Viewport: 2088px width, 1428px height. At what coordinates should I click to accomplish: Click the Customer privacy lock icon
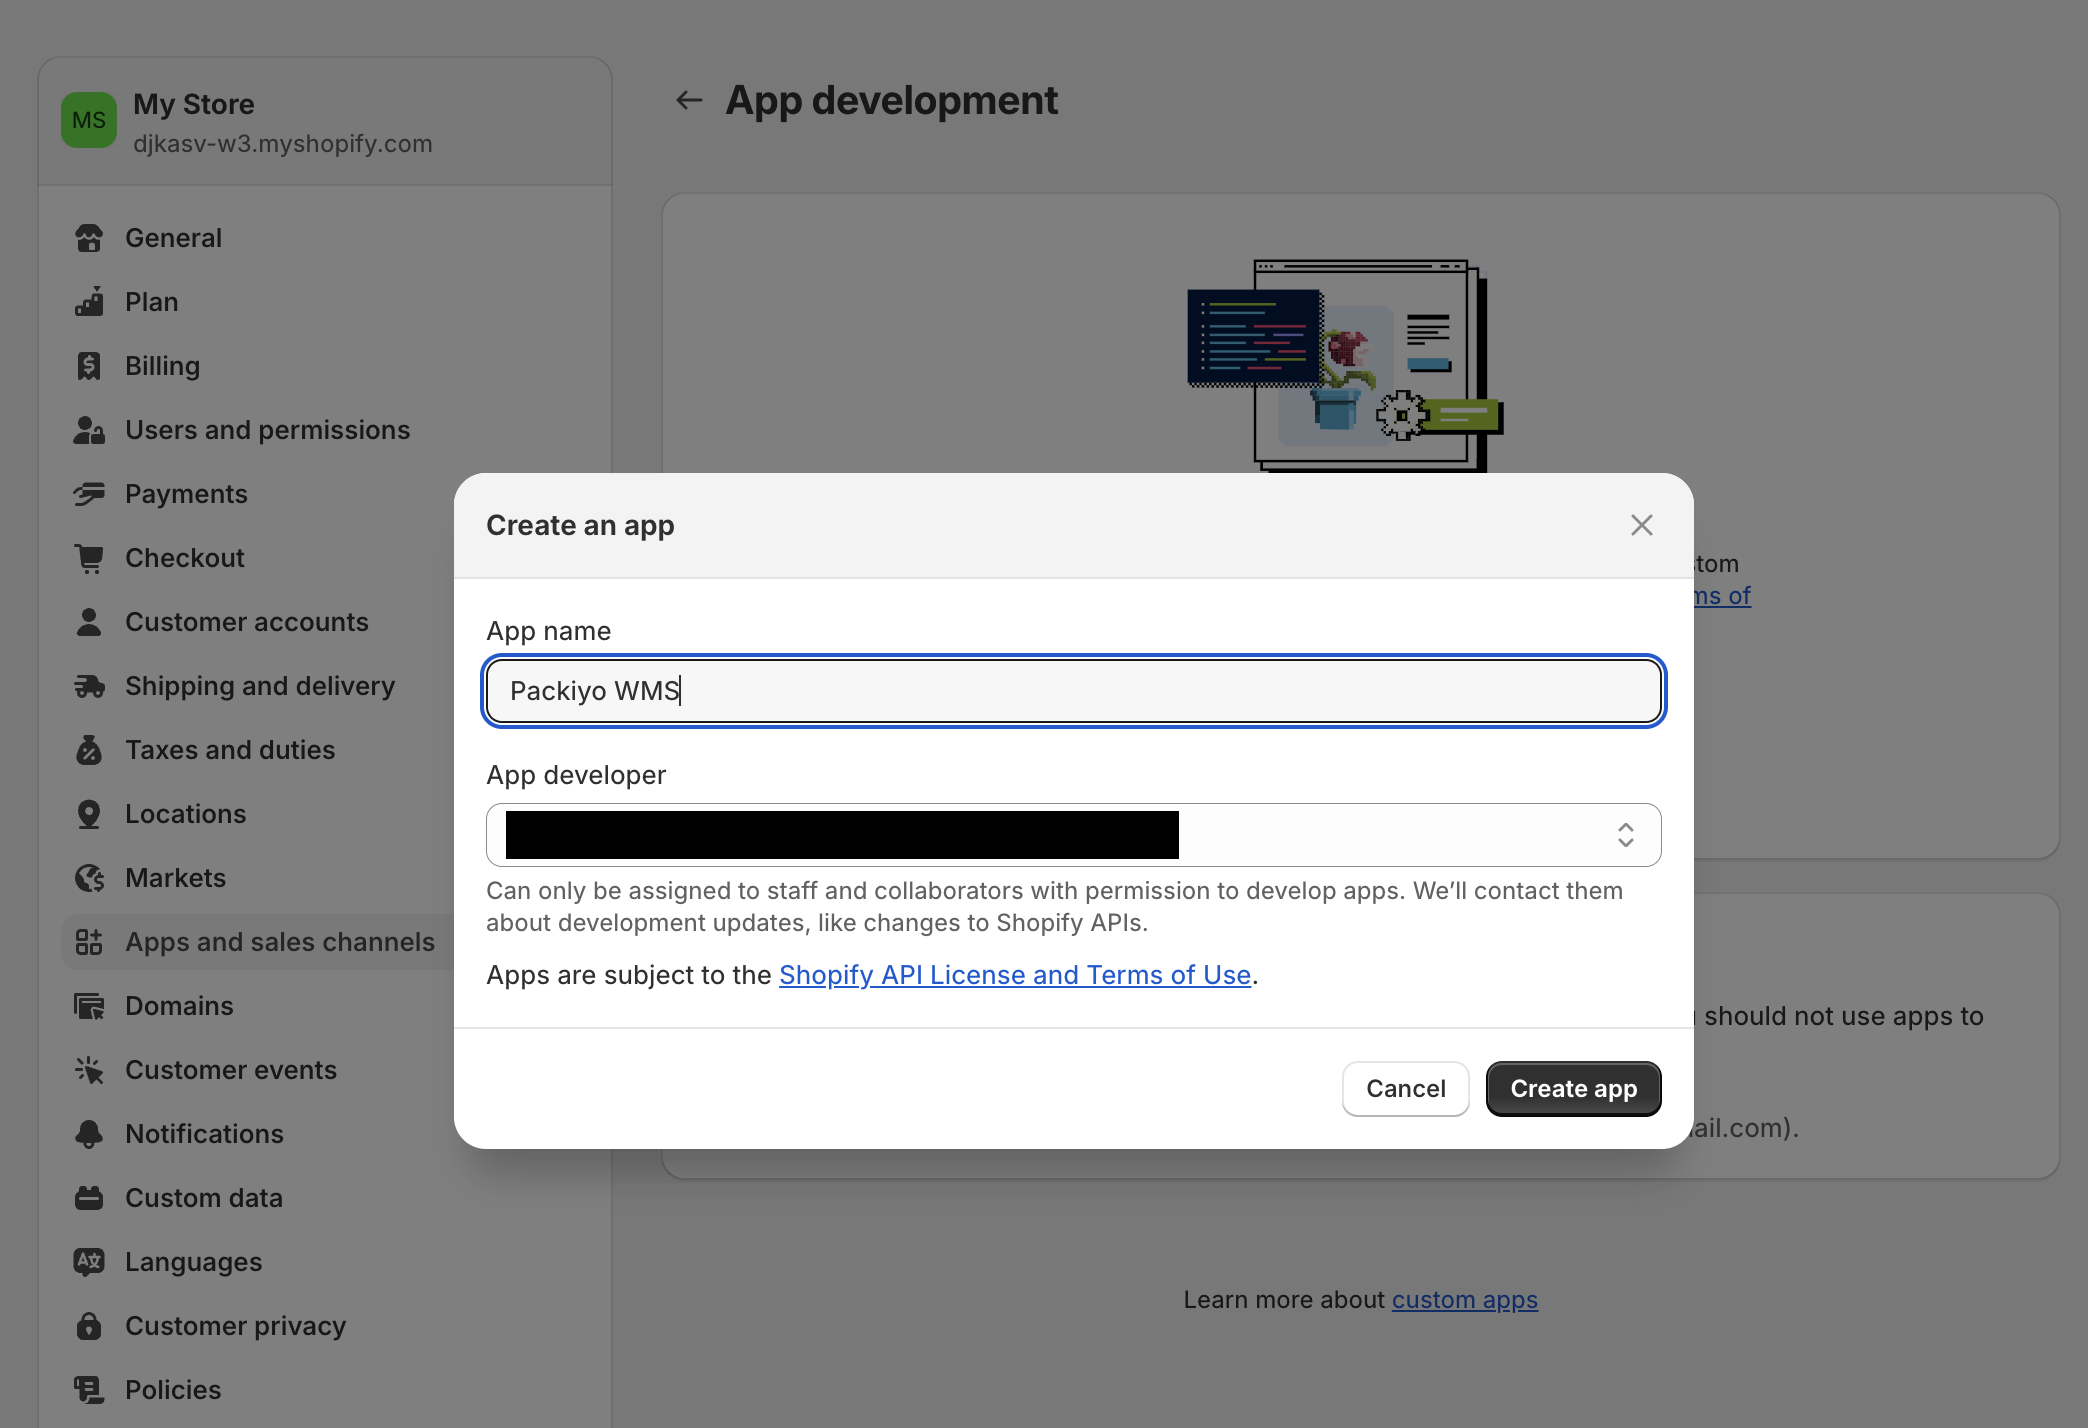click(x=89, y=1326)
